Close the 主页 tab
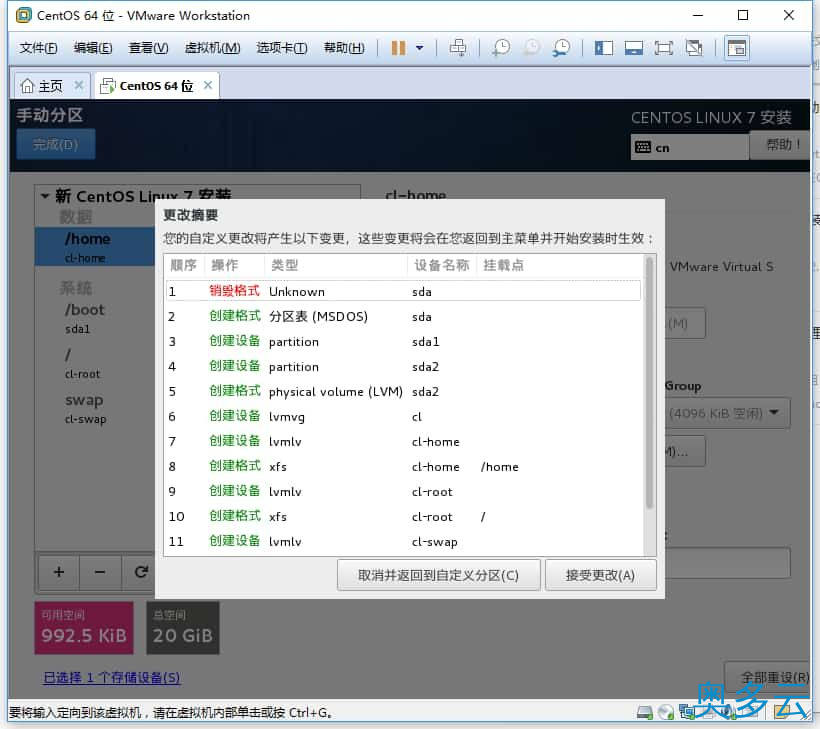The image size is (820, 729). click(78, 85)
